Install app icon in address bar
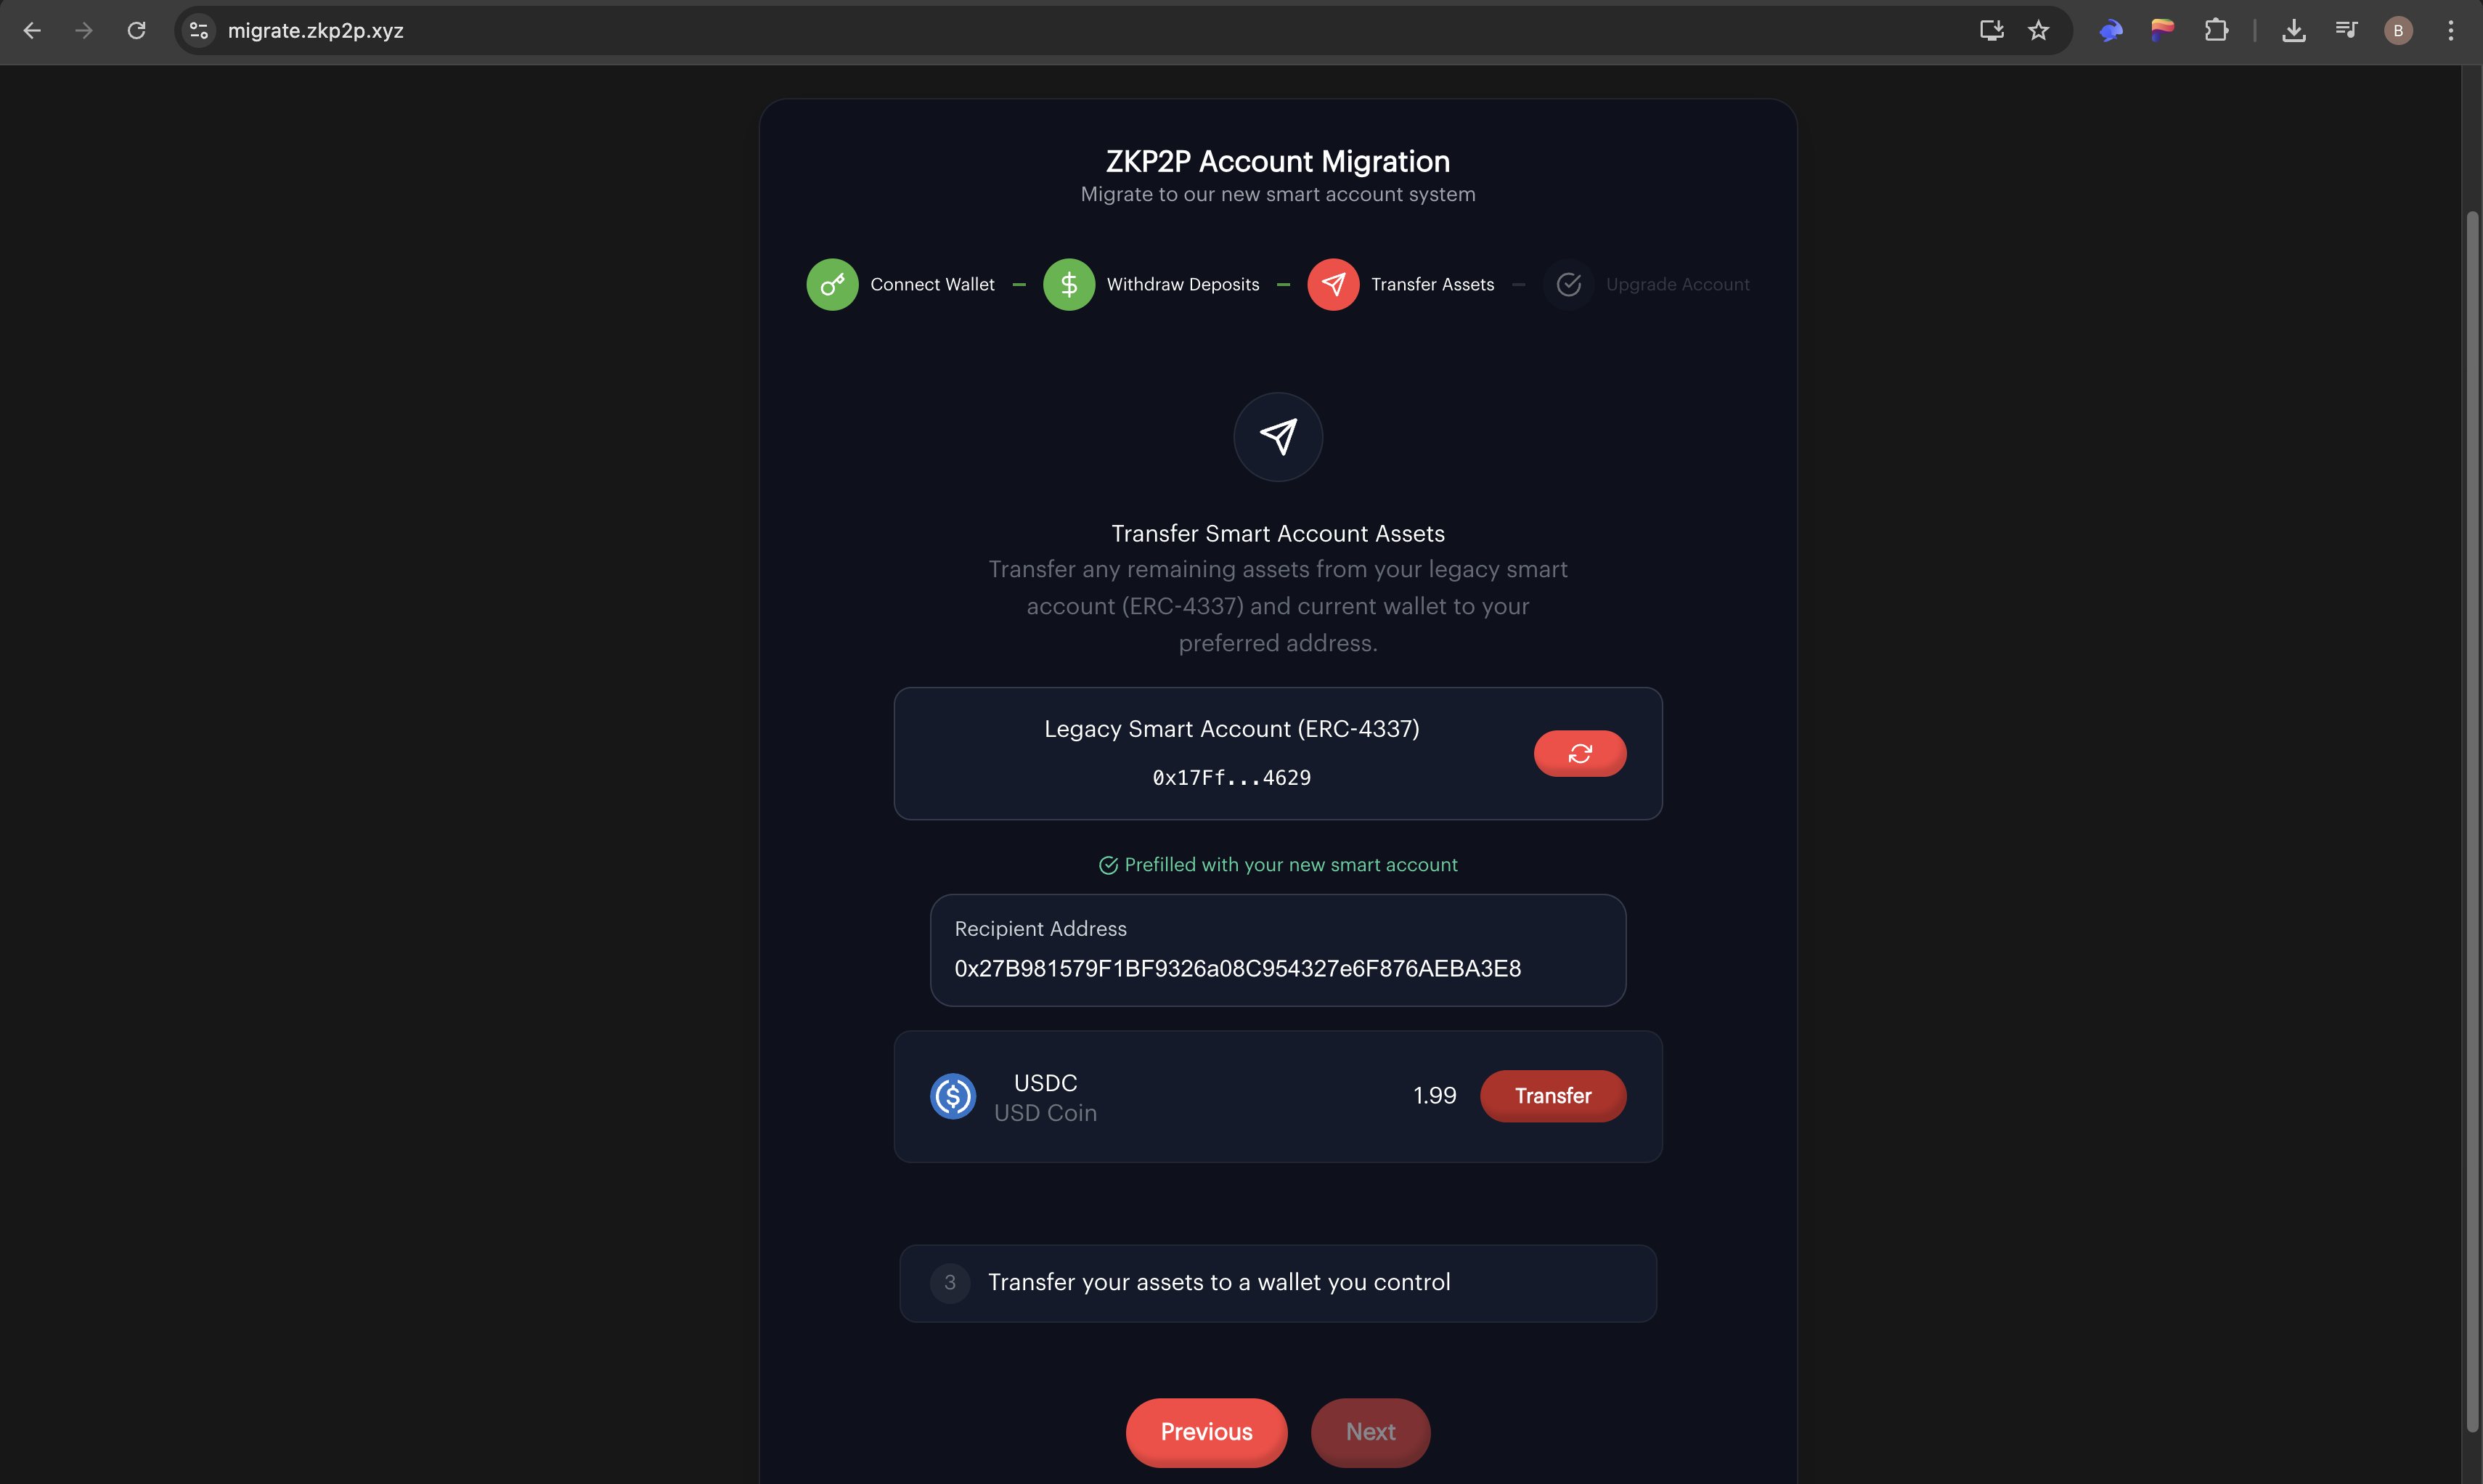The width and height of the screenshot is (2483, 1484). tap(1991, 31)
